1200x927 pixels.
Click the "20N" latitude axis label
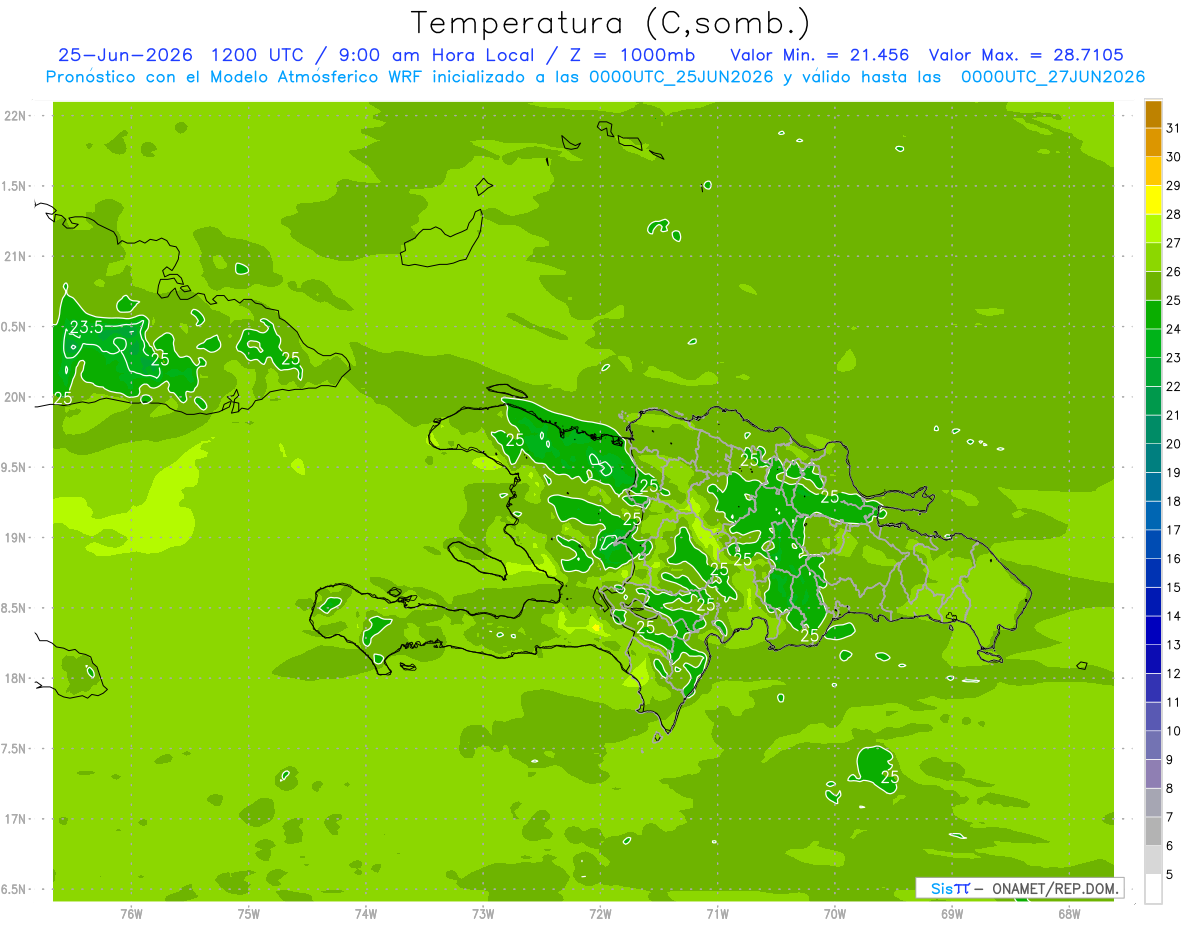[x=16, y=397]
